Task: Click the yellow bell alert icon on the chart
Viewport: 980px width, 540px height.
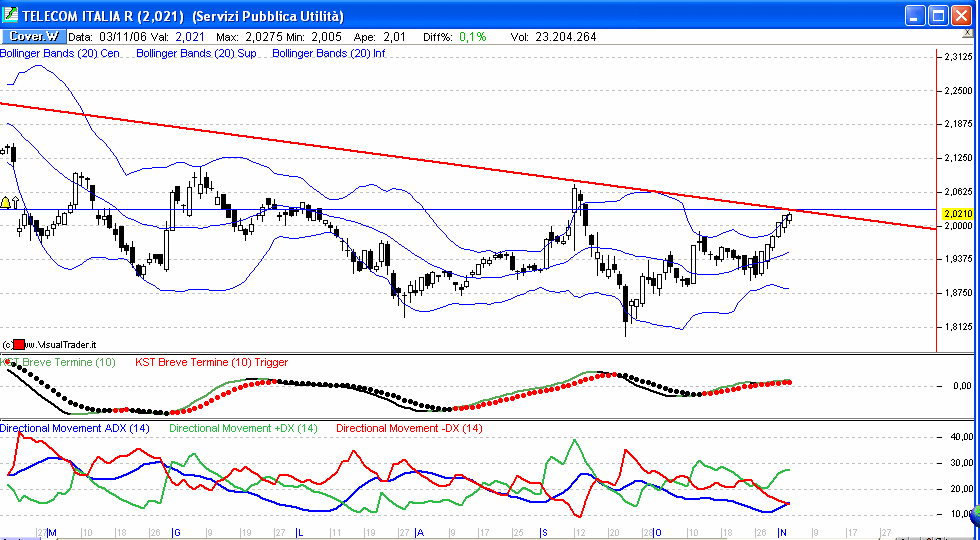Action: [x=6, y=202]
